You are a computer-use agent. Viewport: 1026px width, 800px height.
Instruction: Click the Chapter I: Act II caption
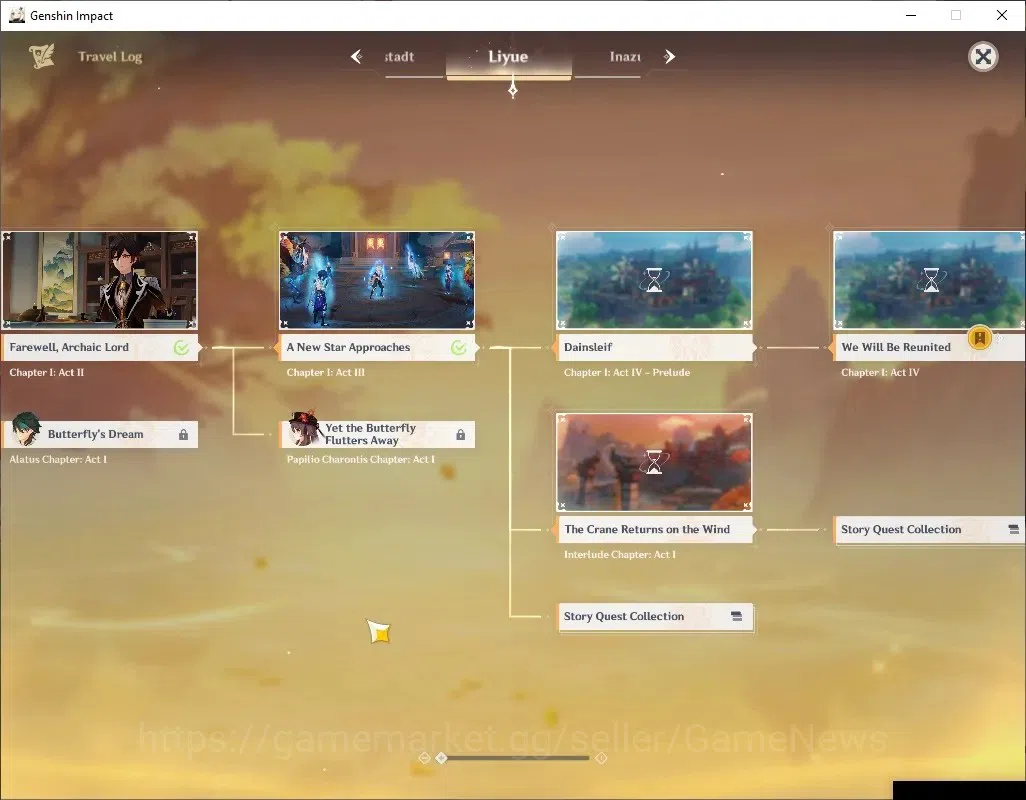46,372
